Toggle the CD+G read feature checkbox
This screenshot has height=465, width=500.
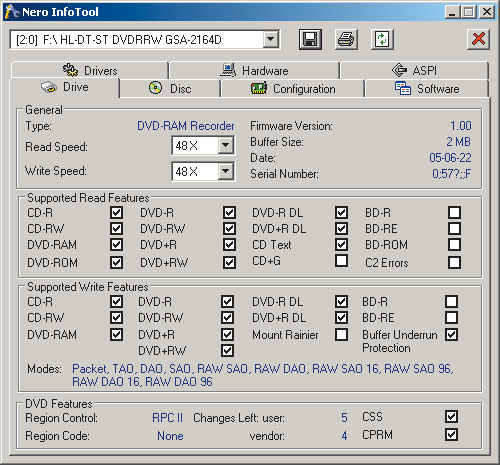[341, 261]
